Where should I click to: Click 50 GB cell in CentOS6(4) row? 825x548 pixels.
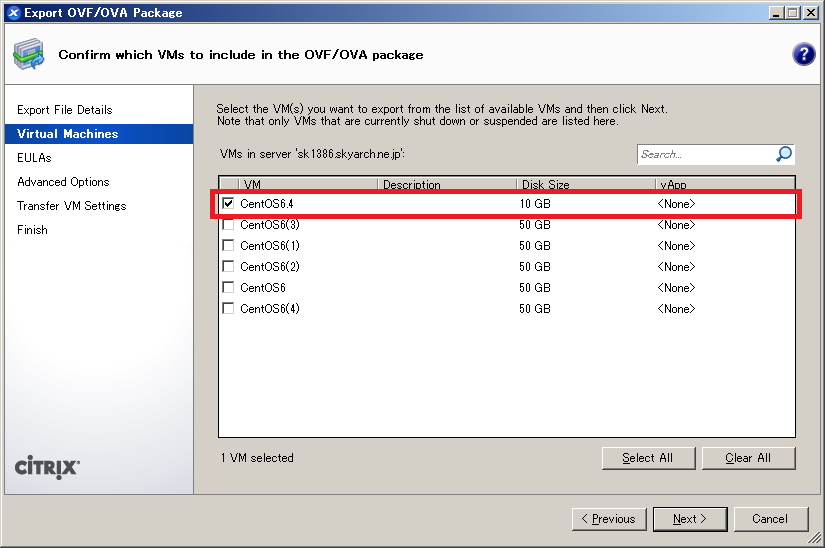(535, 309)
